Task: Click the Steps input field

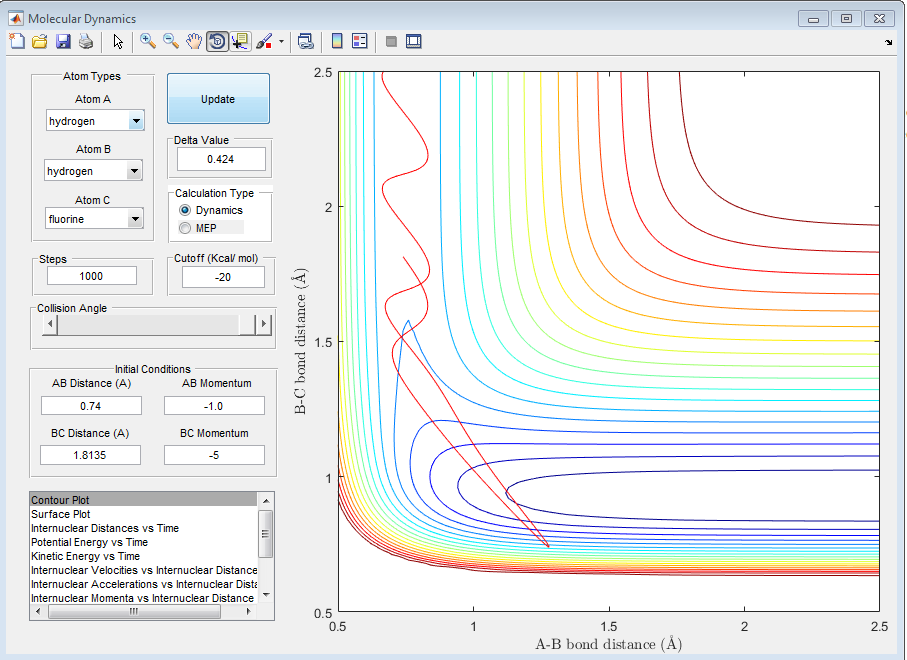Action: 92,276
